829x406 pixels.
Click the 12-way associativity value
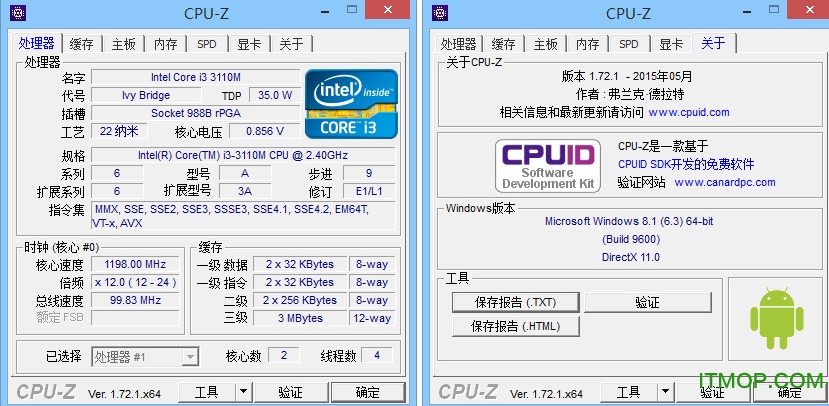[372, 318]
